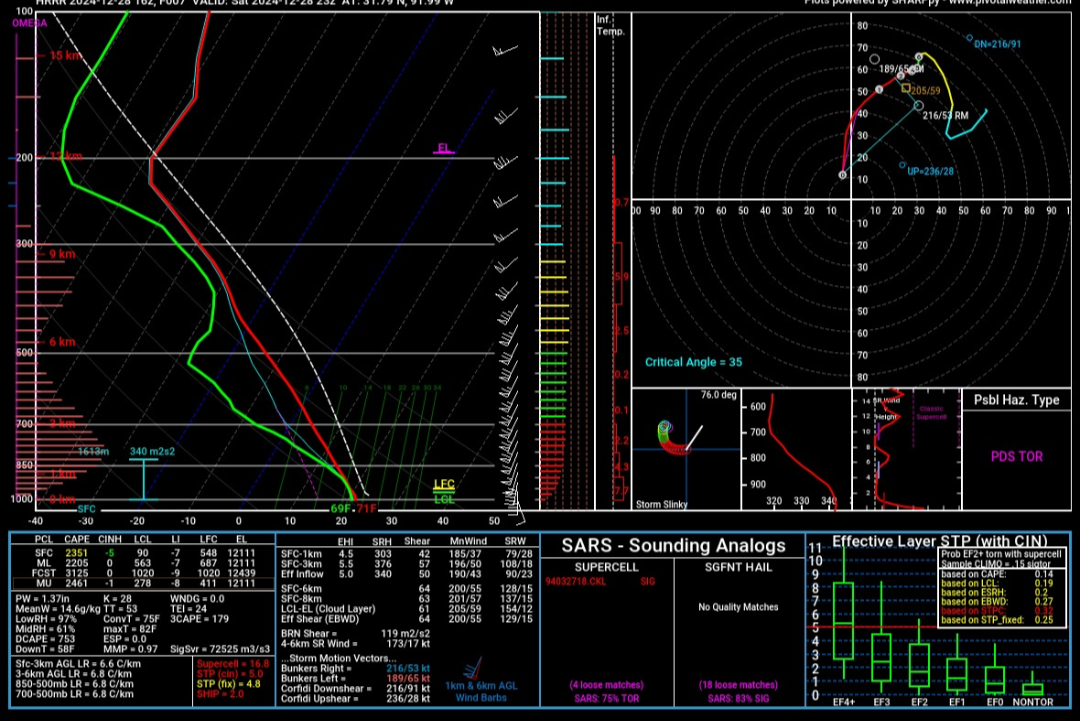
Task: Click the Supercell = 16.8 parameter
Action: (x=233, y=664)
